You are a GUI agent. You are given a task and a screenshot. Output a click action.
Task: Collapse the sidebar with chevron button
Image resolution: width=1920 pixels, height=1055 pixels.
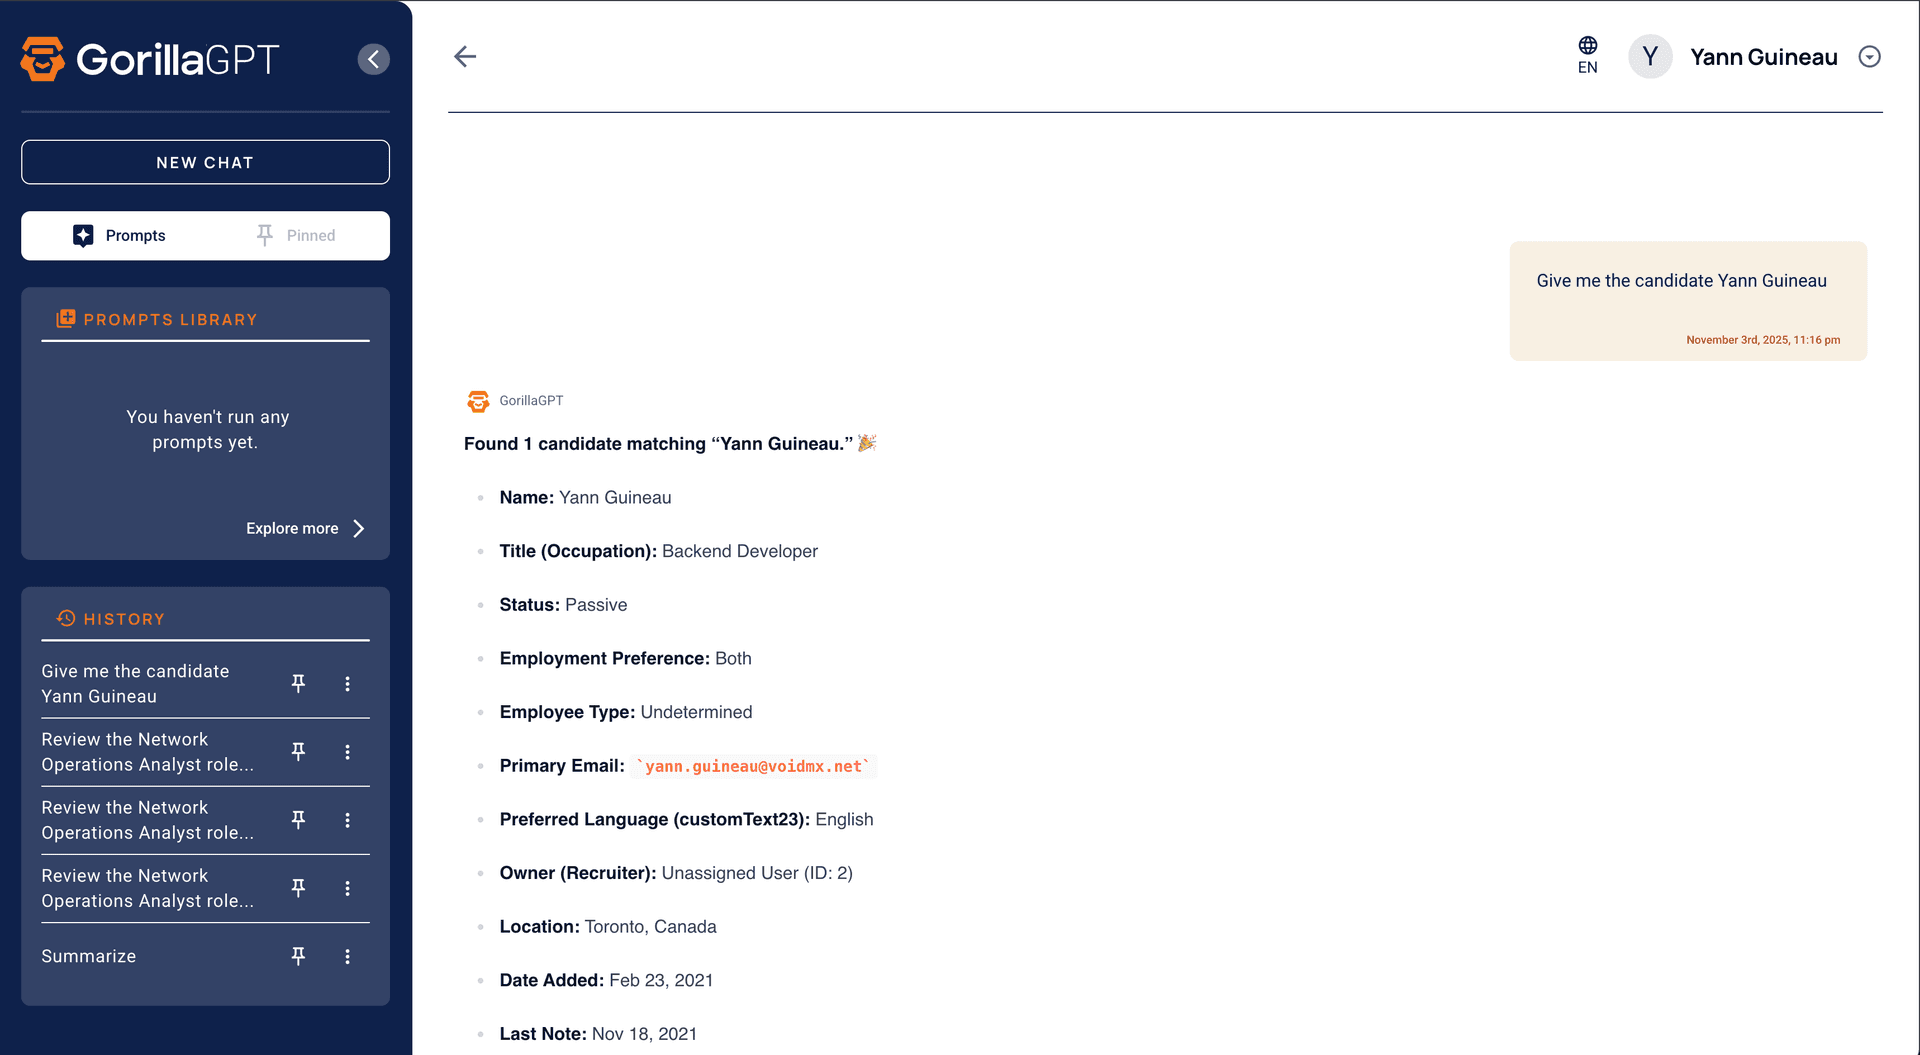(x=373, y=59)
